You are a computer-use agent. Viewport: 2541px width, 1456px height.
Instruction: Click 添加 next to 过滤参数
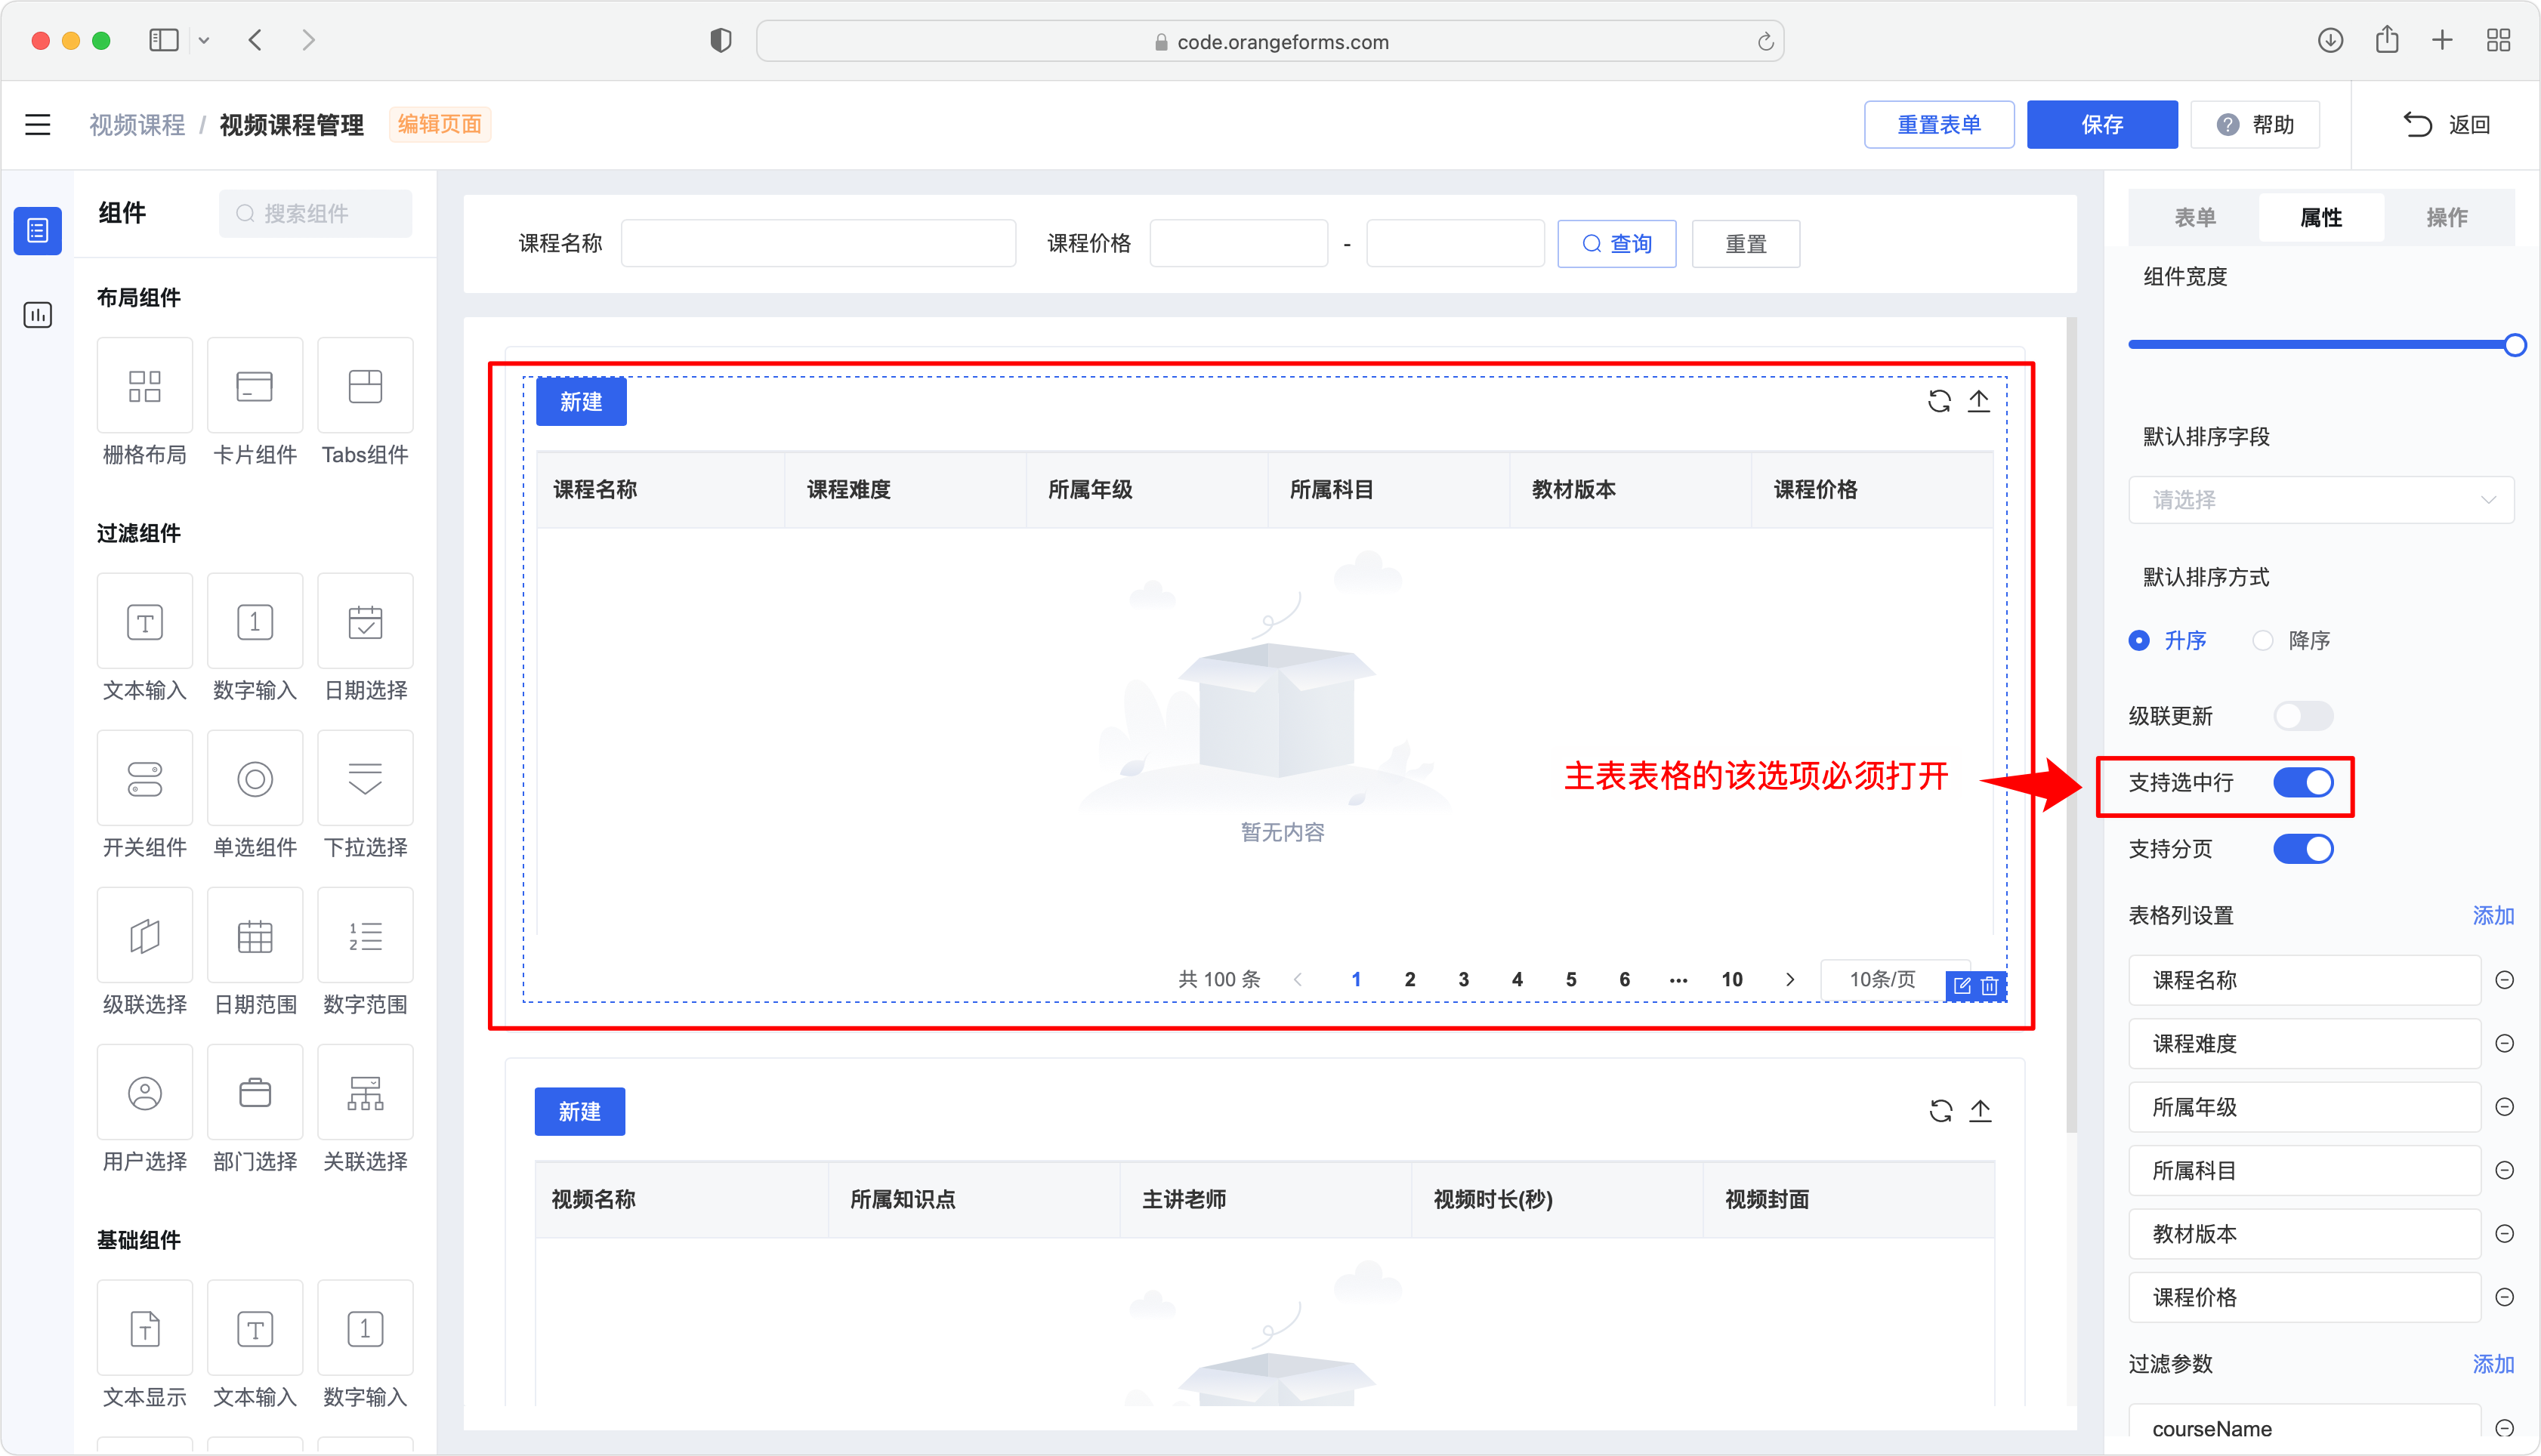pyautogui.click(x=2493, y=1364)
